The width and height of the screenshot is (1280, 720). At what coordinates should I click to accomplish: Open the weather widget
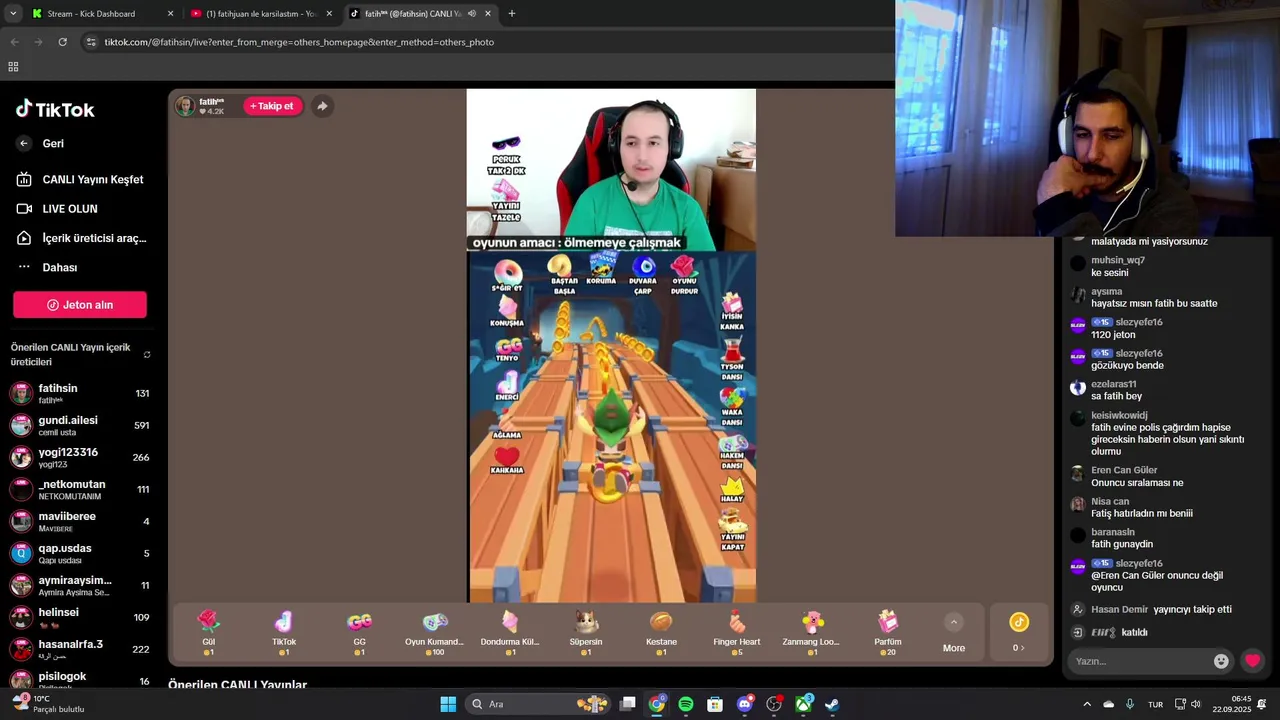coord(48,704)
